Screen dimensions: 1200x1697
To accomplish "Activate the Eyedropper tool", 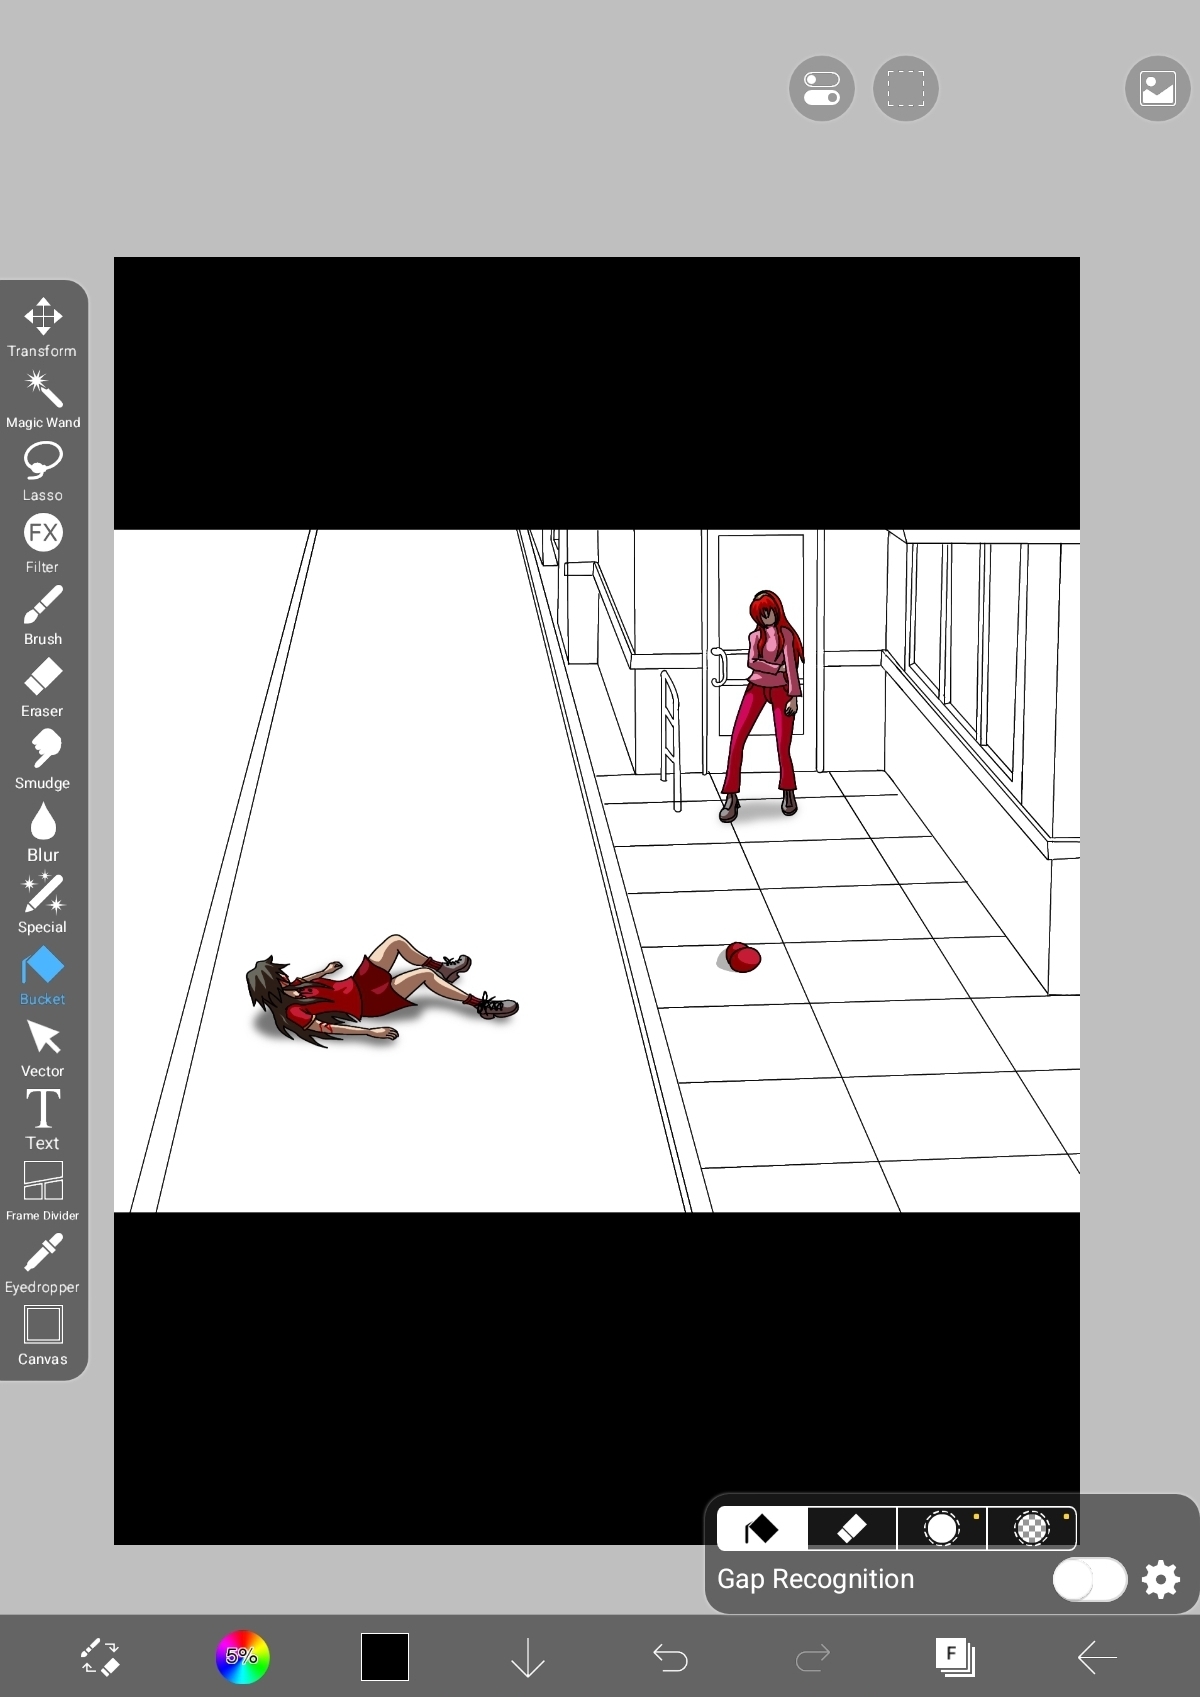I will click(43, 1262).
